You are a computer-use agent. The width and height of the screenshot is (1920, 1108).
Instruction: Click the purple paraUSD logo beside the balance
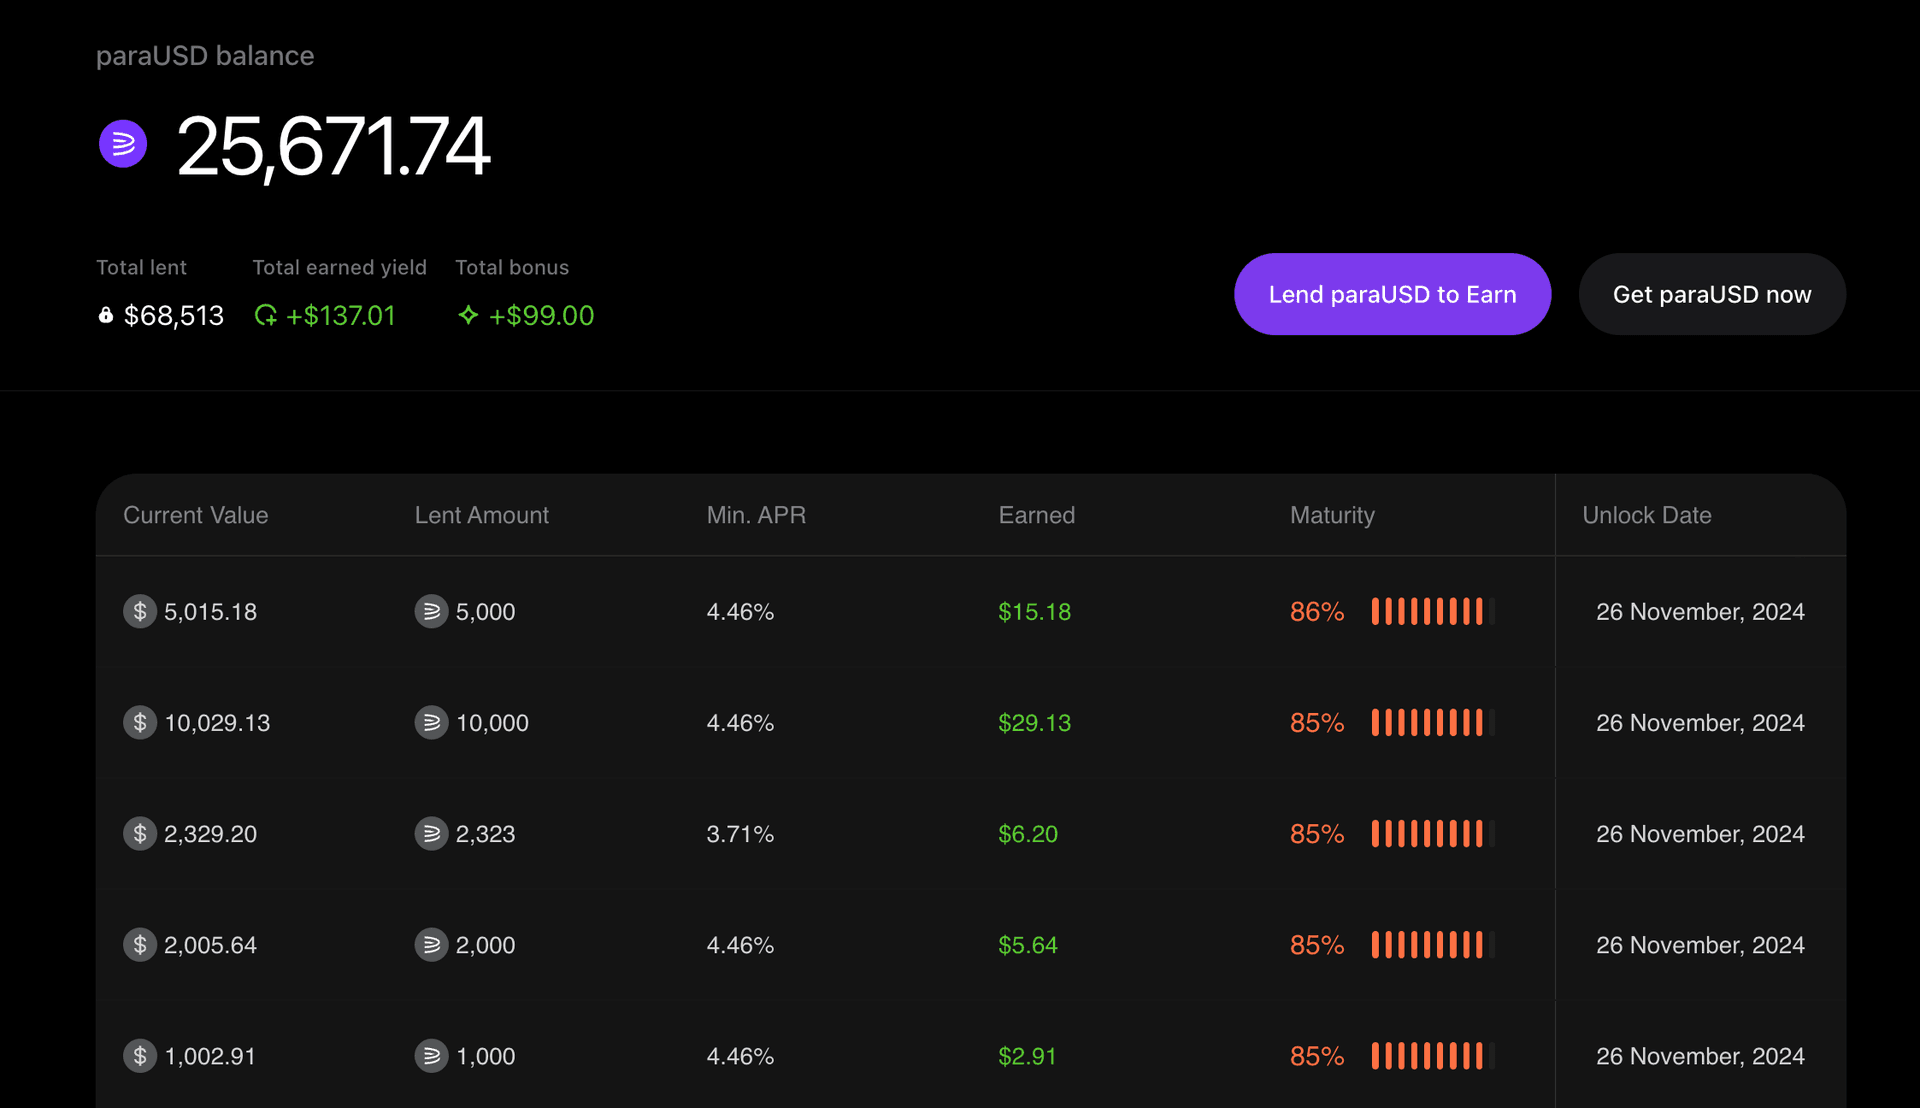[123, 144]
